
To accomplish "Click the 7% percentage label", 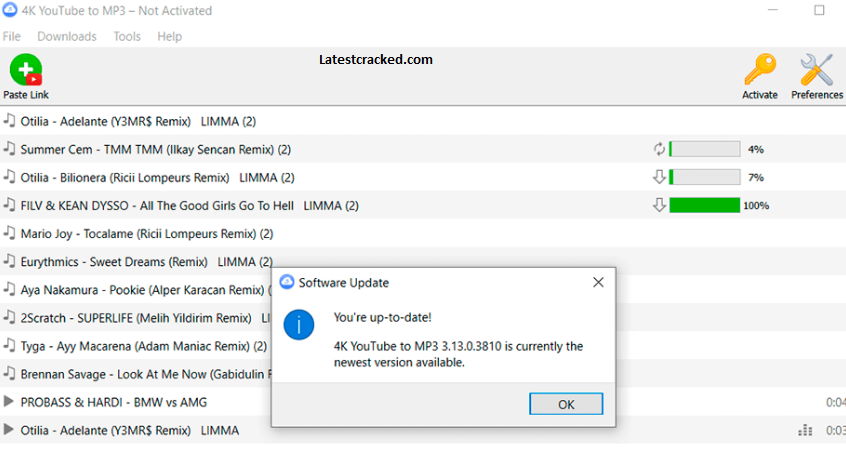I will [755, 177].
